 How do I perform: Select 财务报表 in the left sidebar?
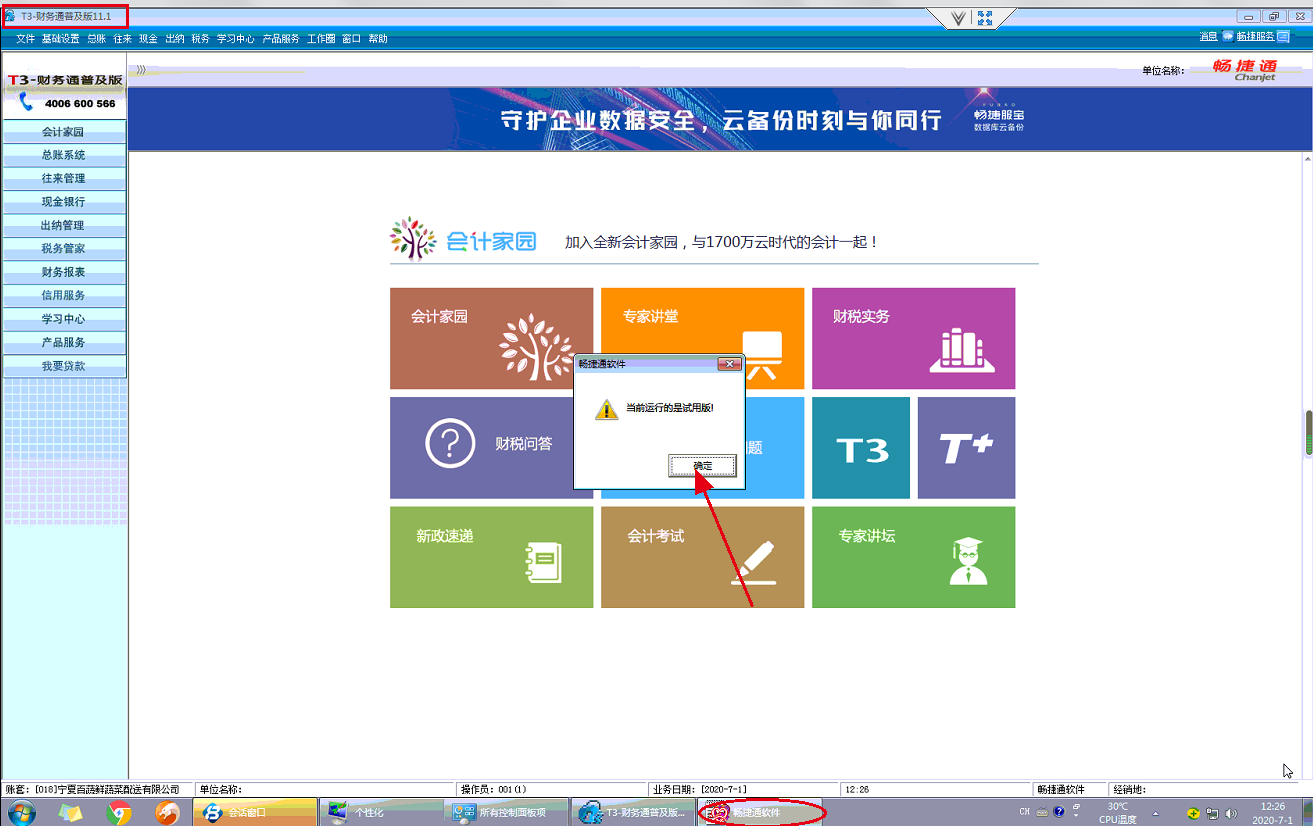pyautogui.click(x=64, y=272)
